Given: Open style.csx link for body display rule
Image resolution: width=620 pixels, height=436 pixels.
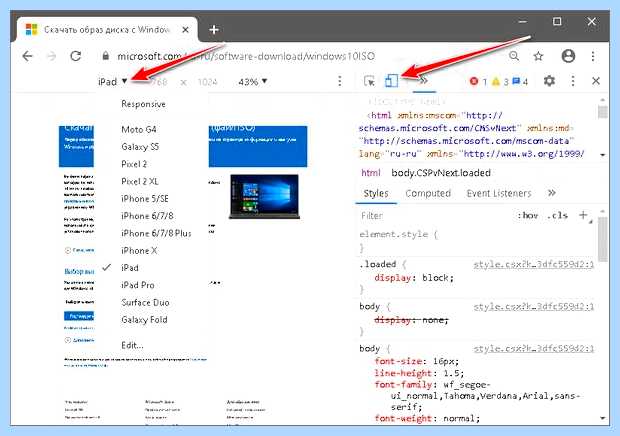Looking at the screenshot, I should point(533,306).
